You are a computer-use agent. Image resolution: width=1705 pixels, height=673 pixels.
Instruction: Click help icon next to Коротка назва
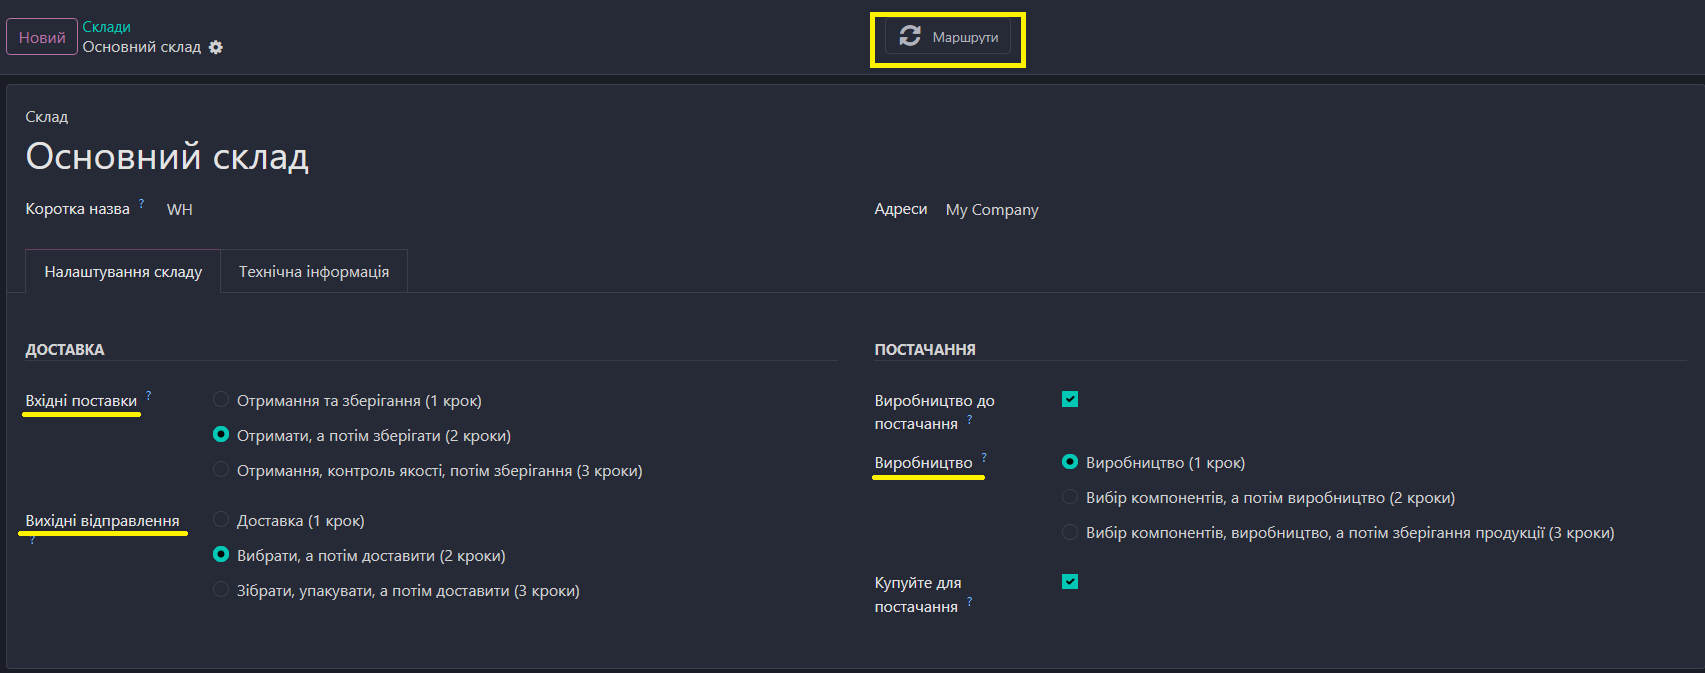tap(141, 203)
